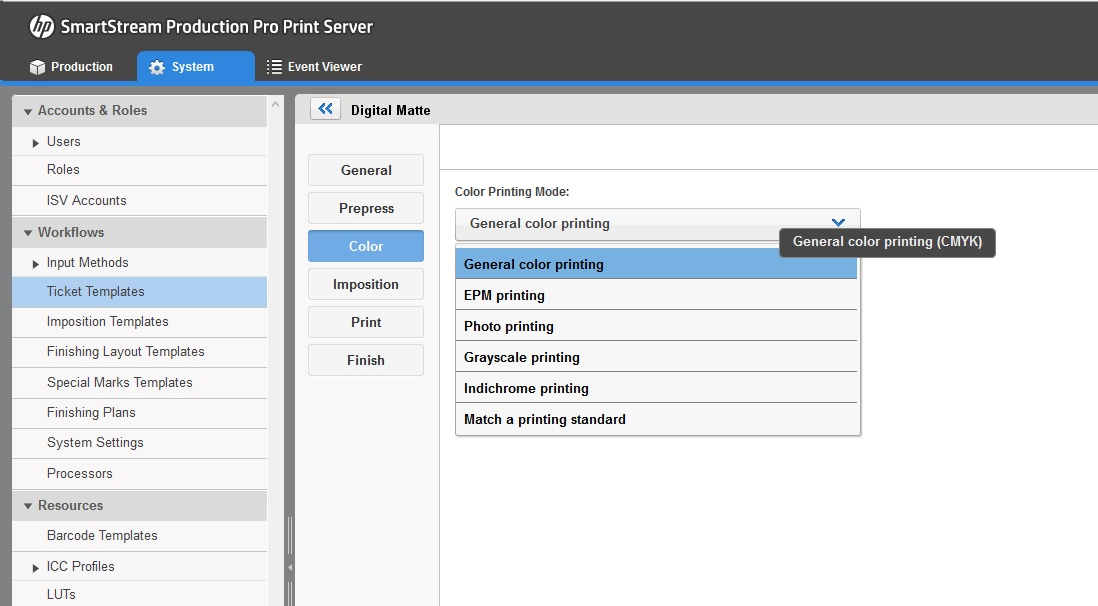Open the Color Printing Mode dropdown chevron

[x=838, y=223]
